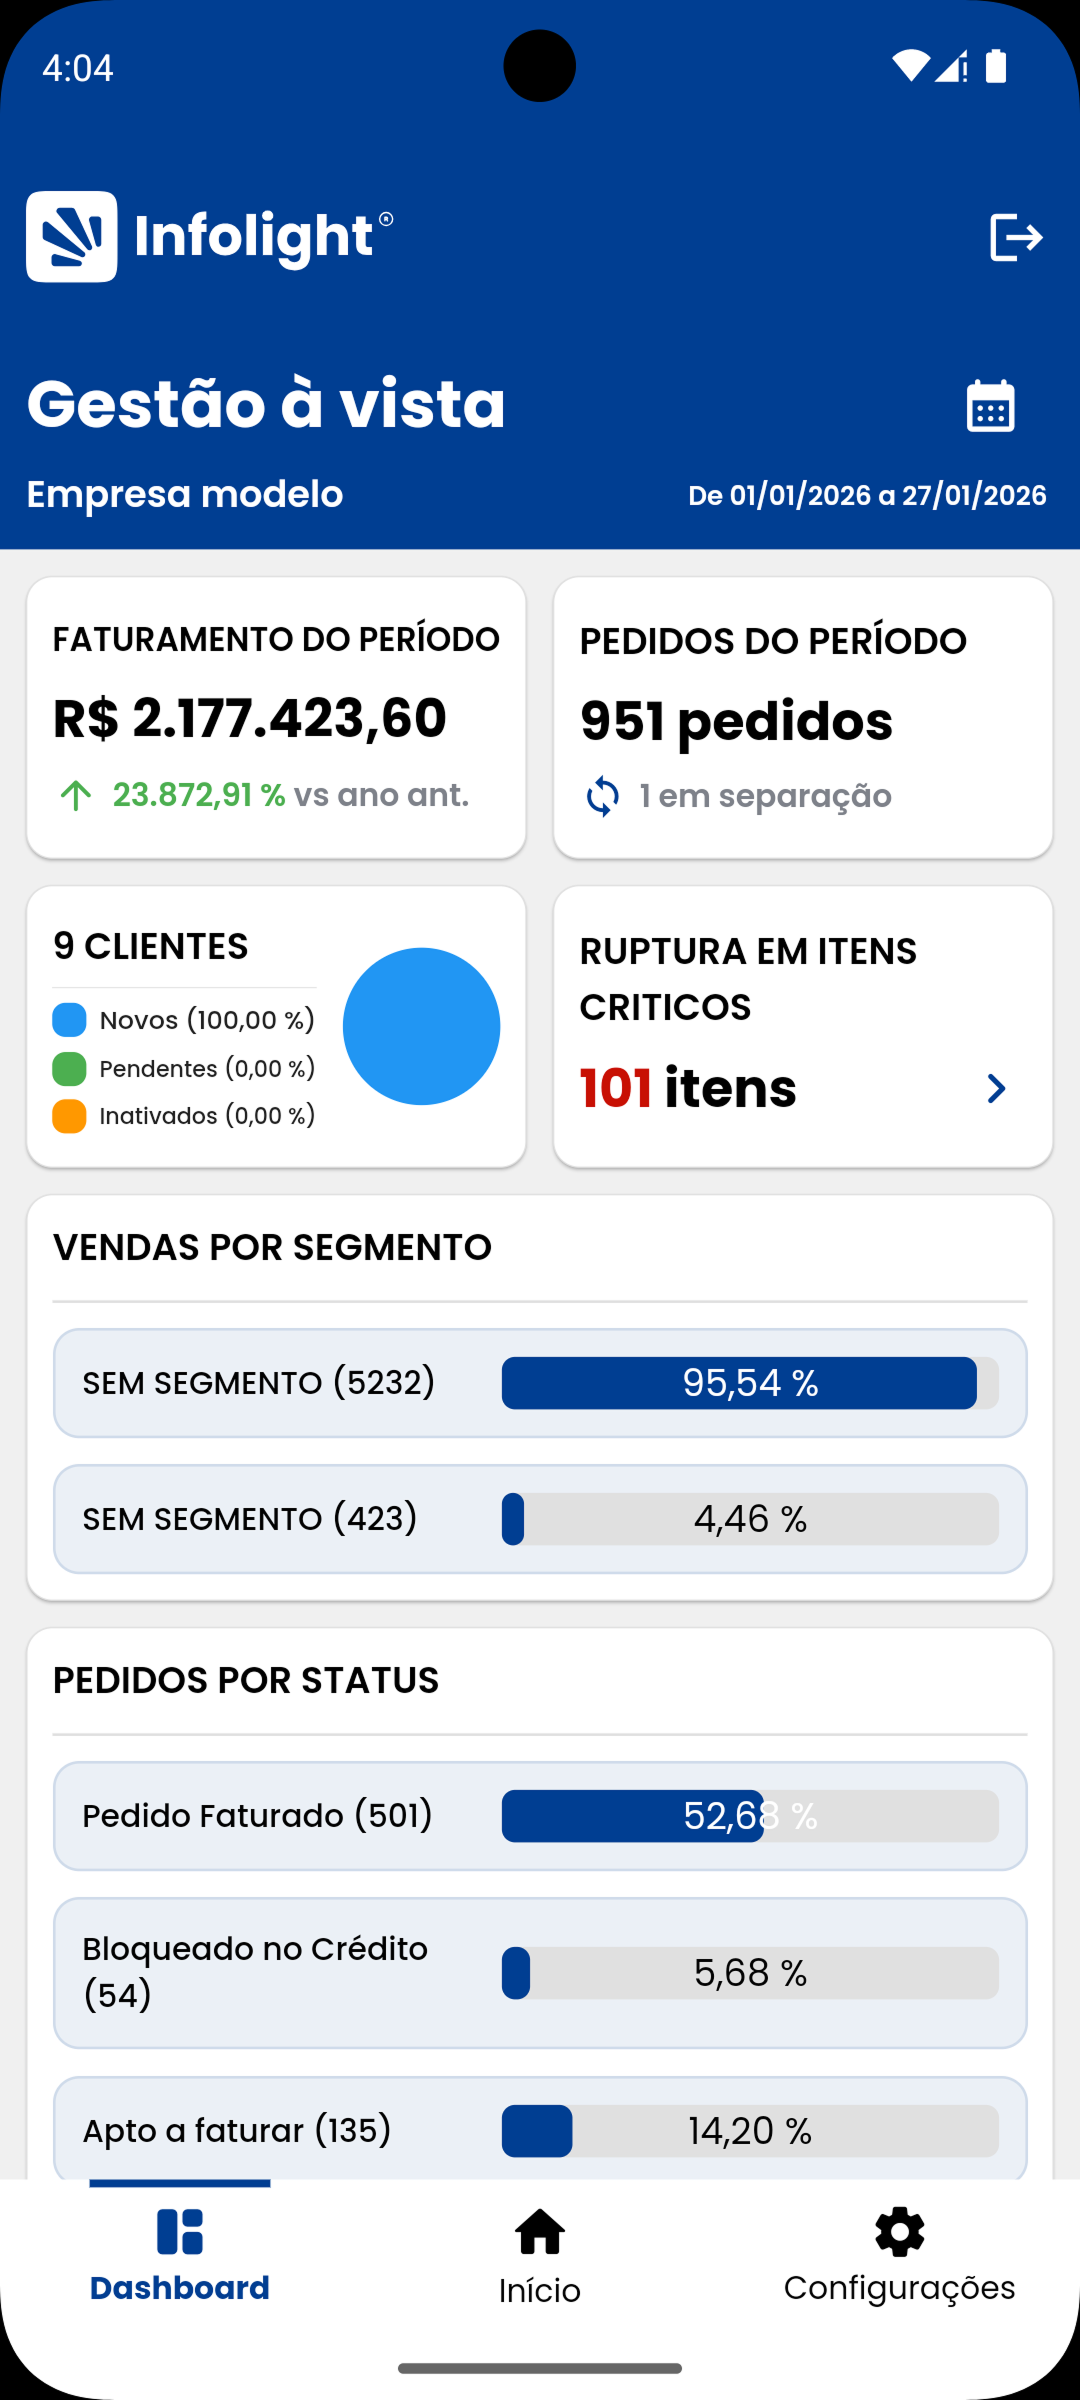Open the calendar date picker icon
This screenshot has height=2400, width=1080.
[990, 406]
